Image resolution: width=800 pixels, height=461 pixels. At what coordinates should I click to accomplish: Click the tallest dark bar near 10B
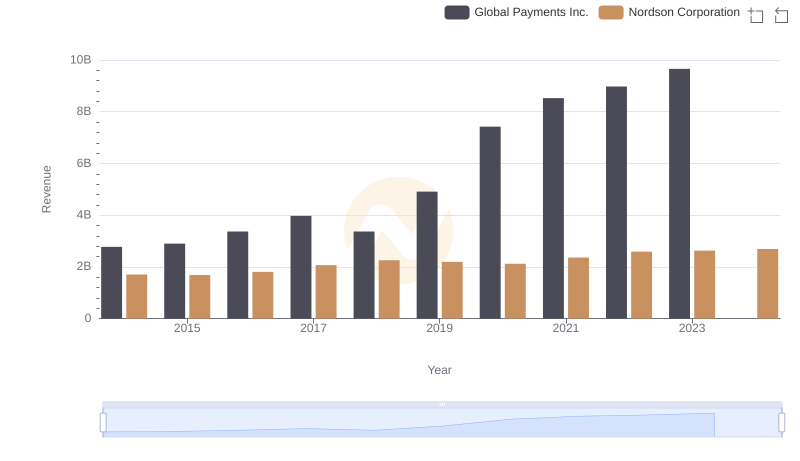click(679, 193)
